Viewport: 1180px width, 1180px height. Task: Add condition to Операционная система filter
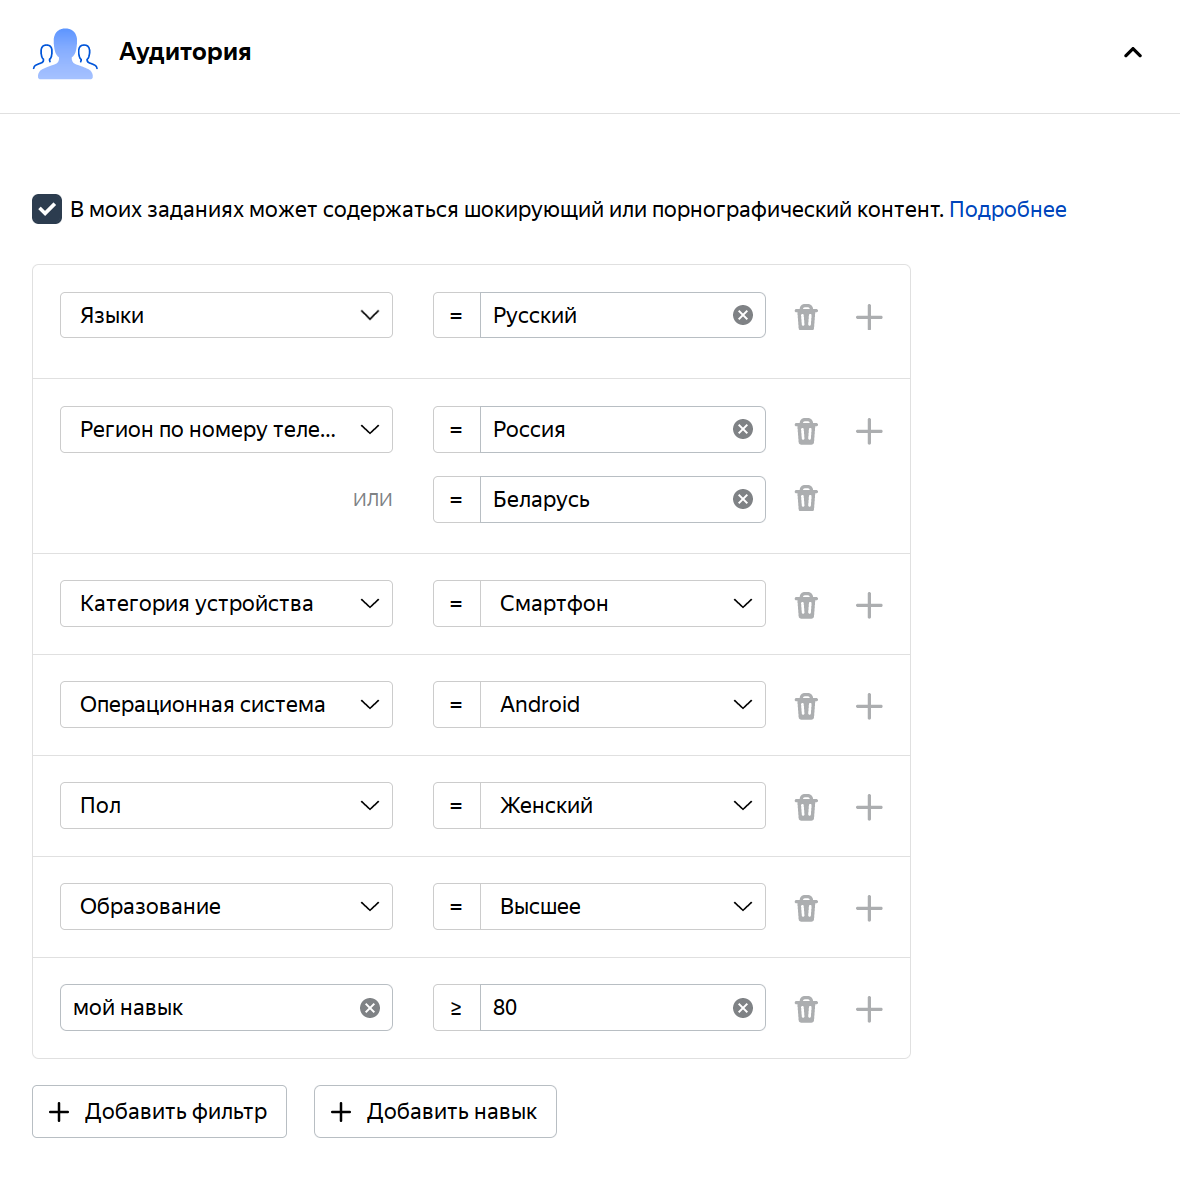click(x=869, y=706)
